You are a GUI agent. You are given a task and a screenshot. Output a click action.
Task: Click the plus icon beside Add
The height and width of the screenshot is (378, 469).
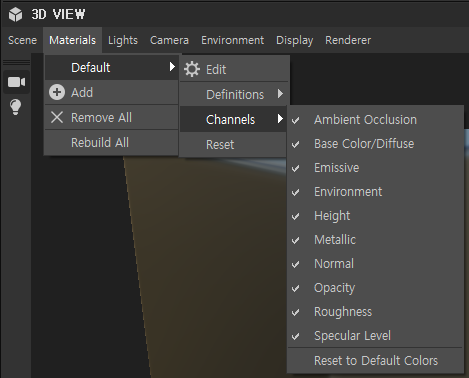coord(57,92)
